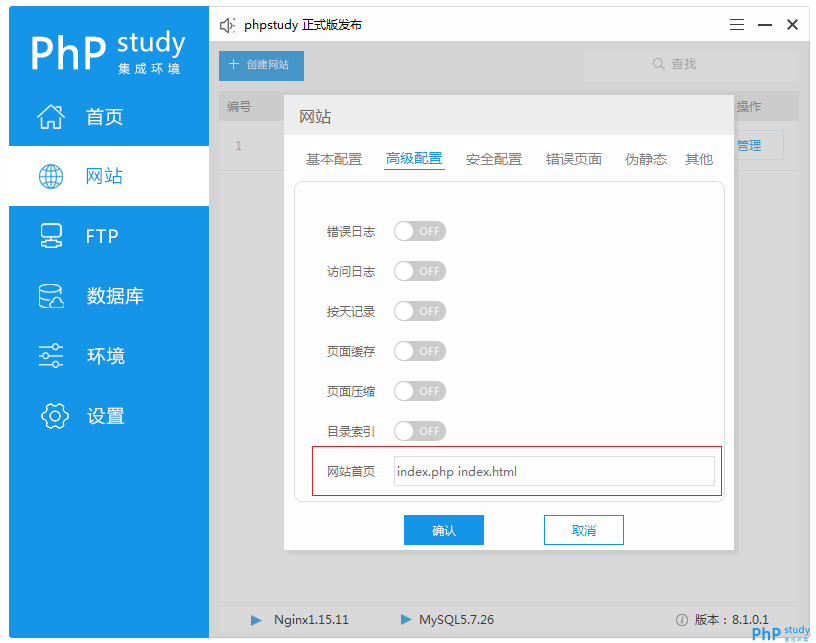Click the row number 1 cell

coord(238,146)
